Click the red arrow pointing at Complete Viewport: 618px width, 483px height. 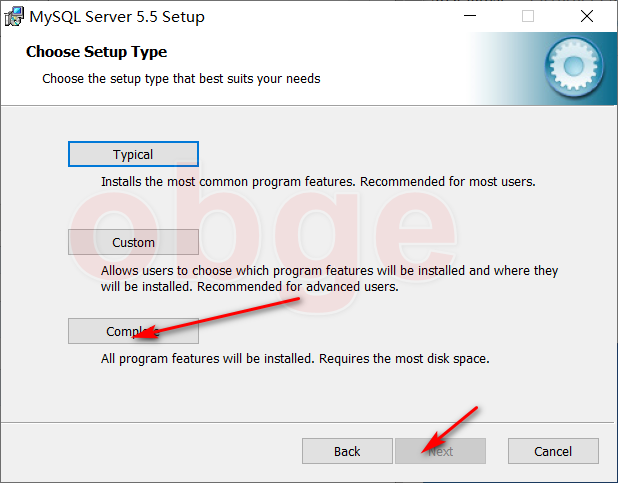coord(218,318)
